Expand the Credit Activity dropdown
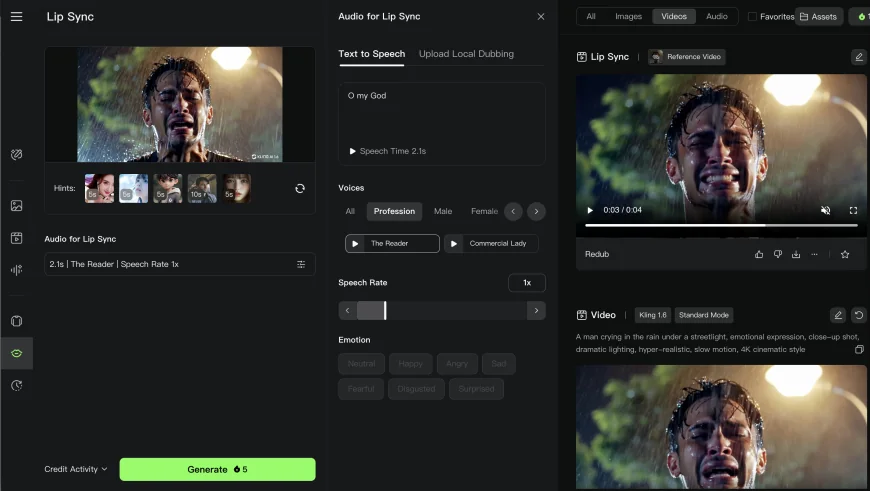 coord(76,469)
